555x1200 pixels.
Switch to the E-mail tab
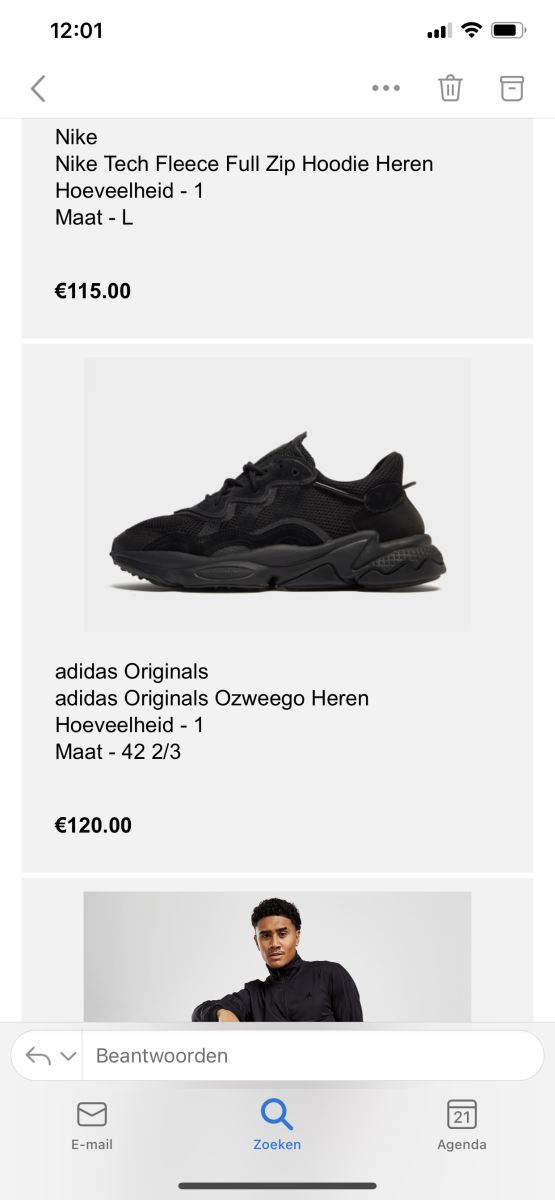coord(92,1125)
